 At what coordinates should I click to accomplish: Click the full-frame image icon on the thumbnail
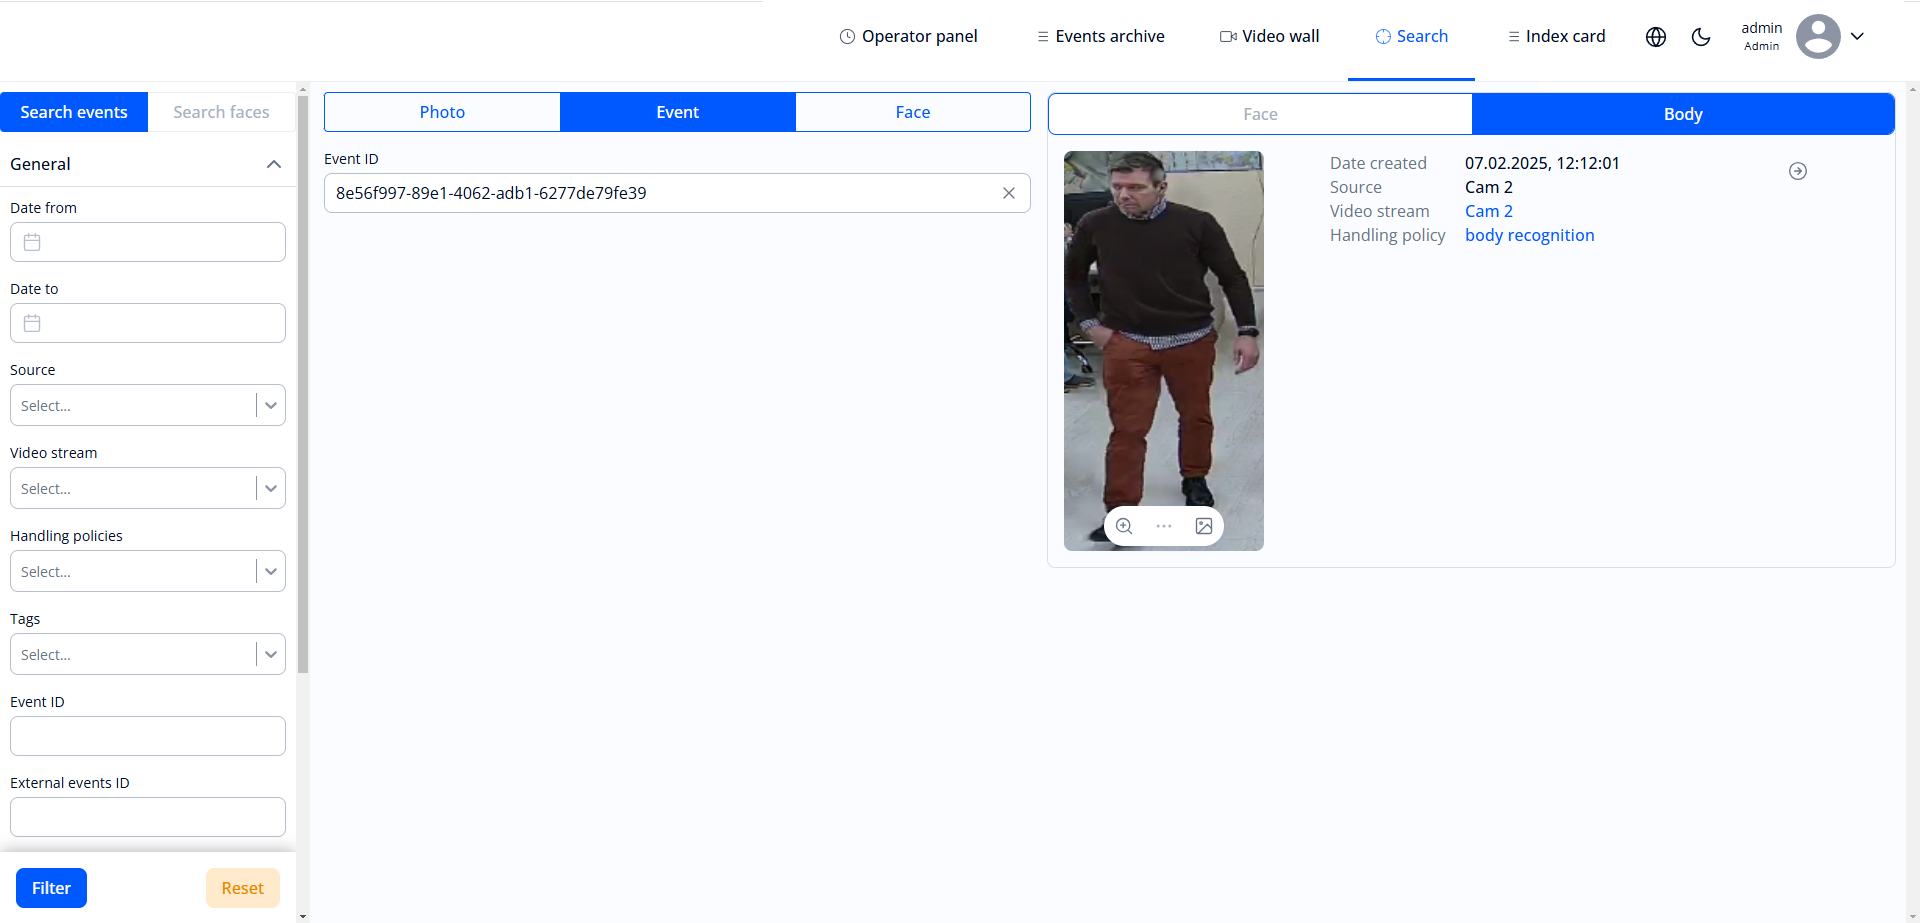[1203, 525]
